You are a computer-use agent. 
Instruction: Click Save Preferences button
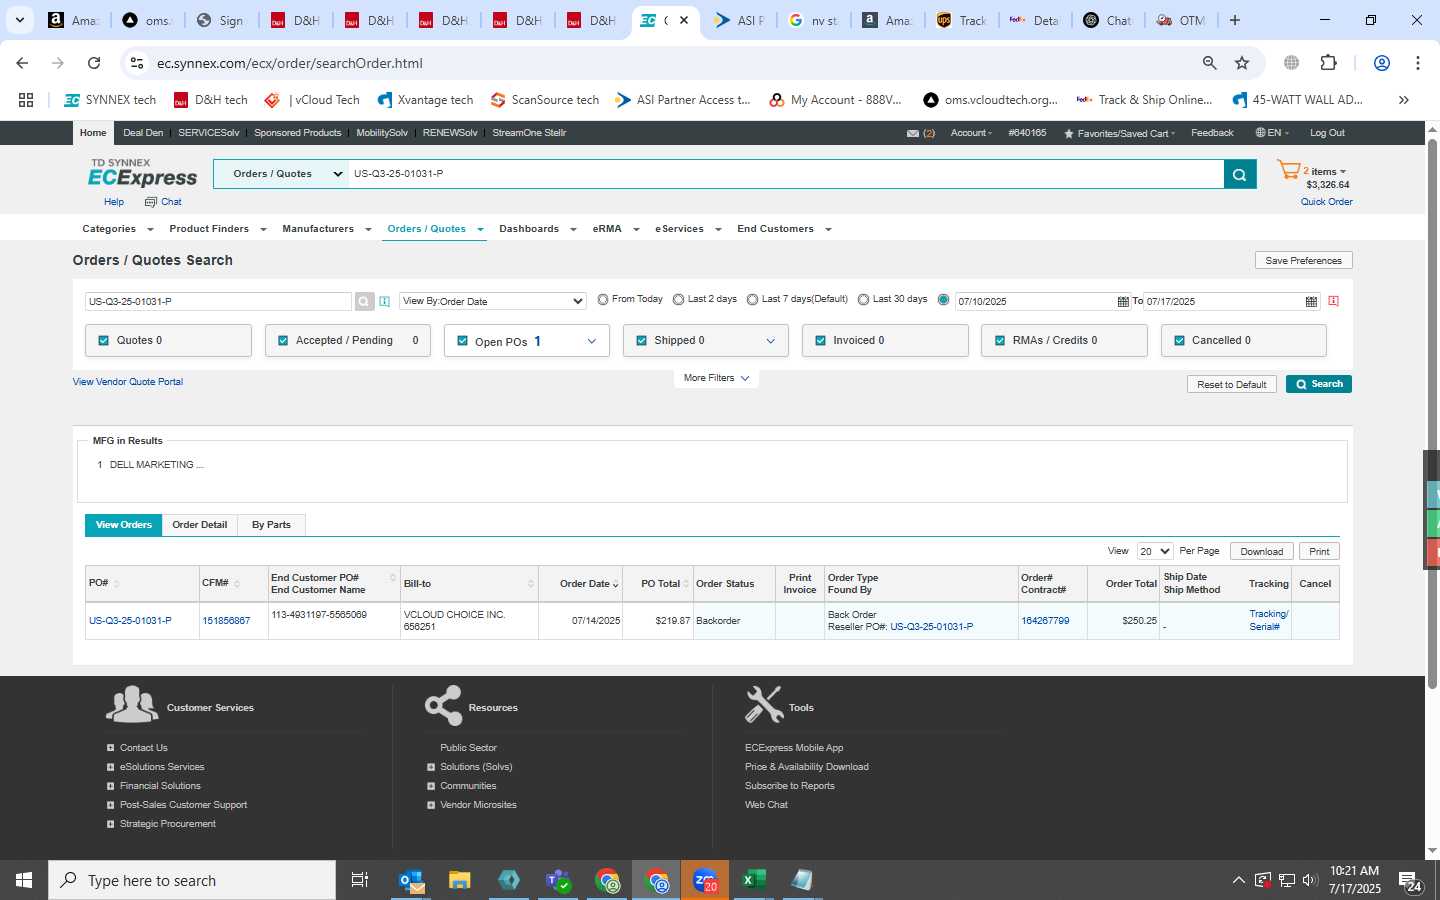[x=1303, y=260]
